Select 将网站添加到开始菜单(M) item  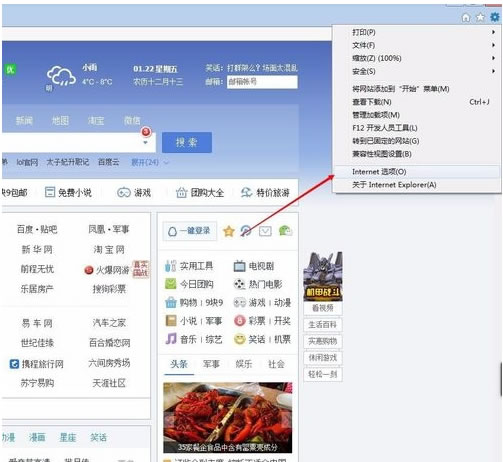[417, 89]
